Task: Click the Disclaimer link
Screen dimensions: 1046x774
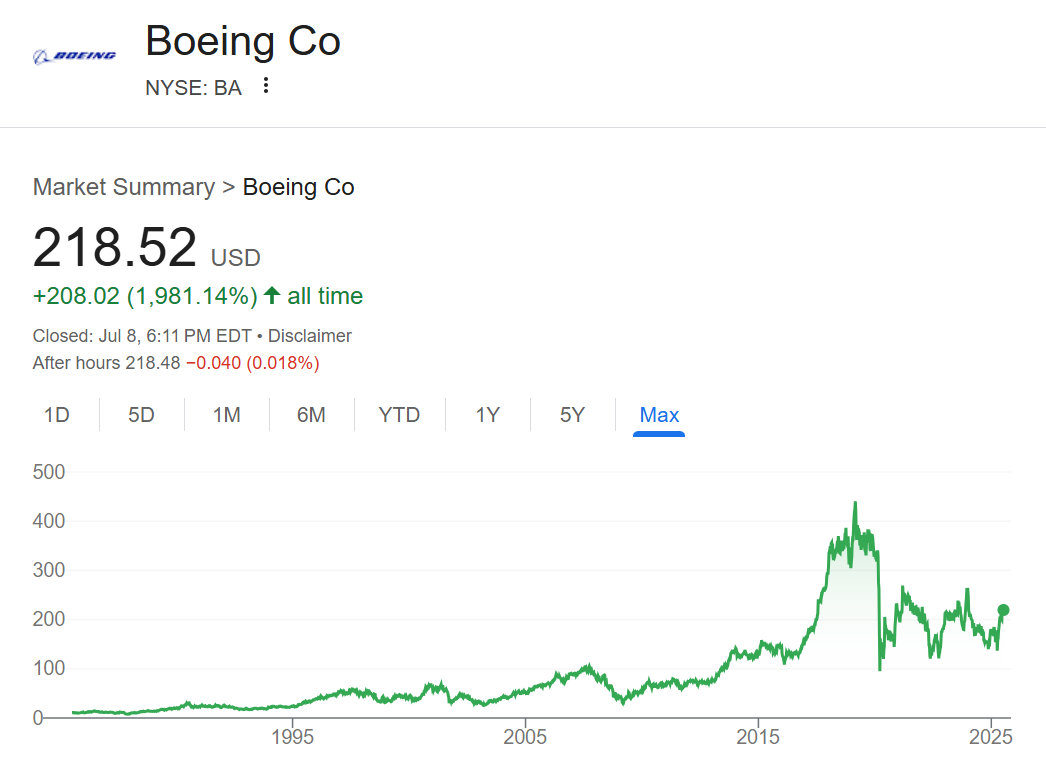Action: 310,336
